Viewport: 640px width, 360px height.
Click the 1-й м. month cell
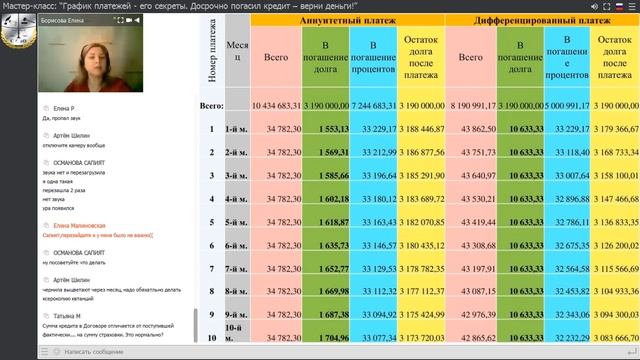coord(236,129)
